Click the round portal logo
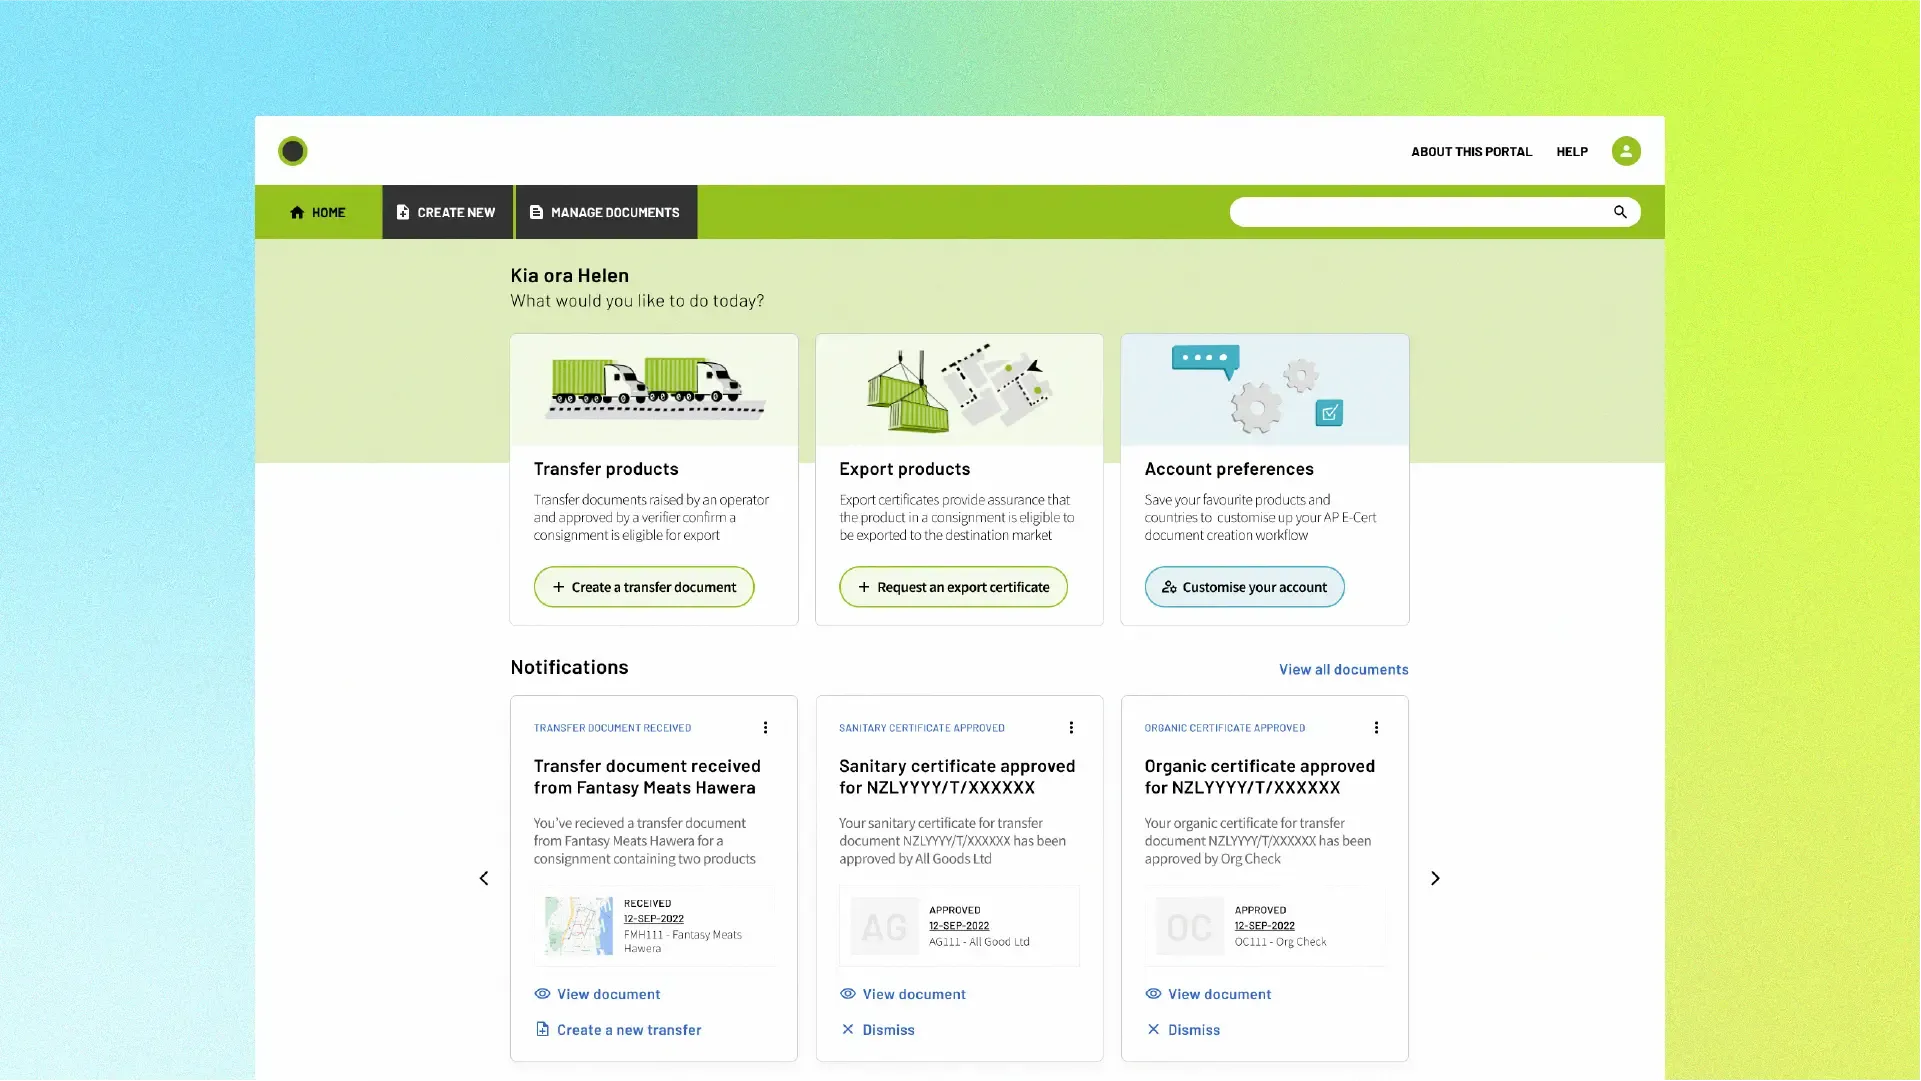1921x1081 pixels. pos(292,151)
